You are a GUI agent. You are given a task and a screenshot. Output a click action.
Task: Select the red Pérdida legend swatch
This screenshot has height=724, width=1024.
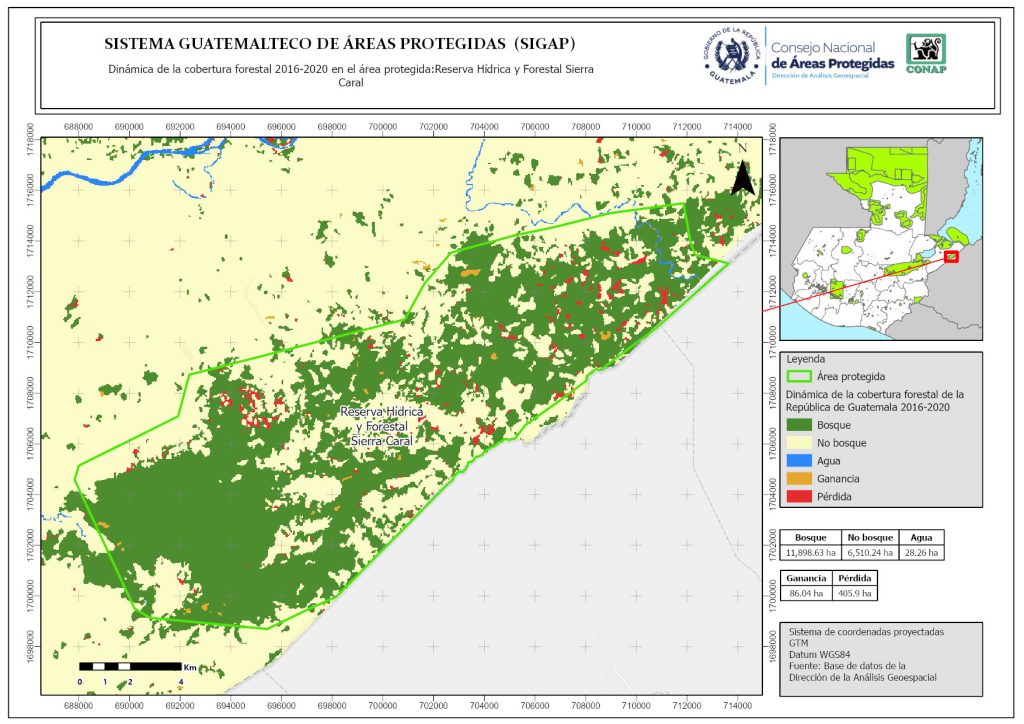click(800, 497)
